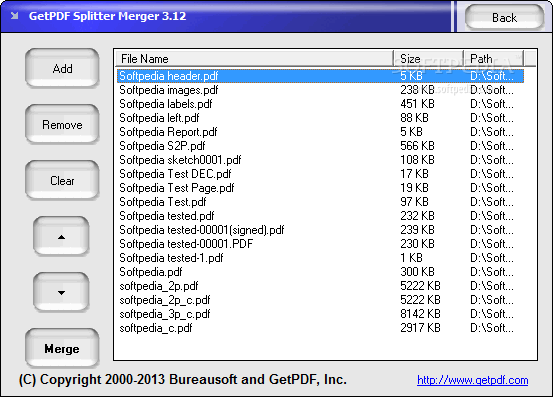This screenshot has height=397, width=553.
Task: Click the 566 KB size cell
Action: (417, 146)
